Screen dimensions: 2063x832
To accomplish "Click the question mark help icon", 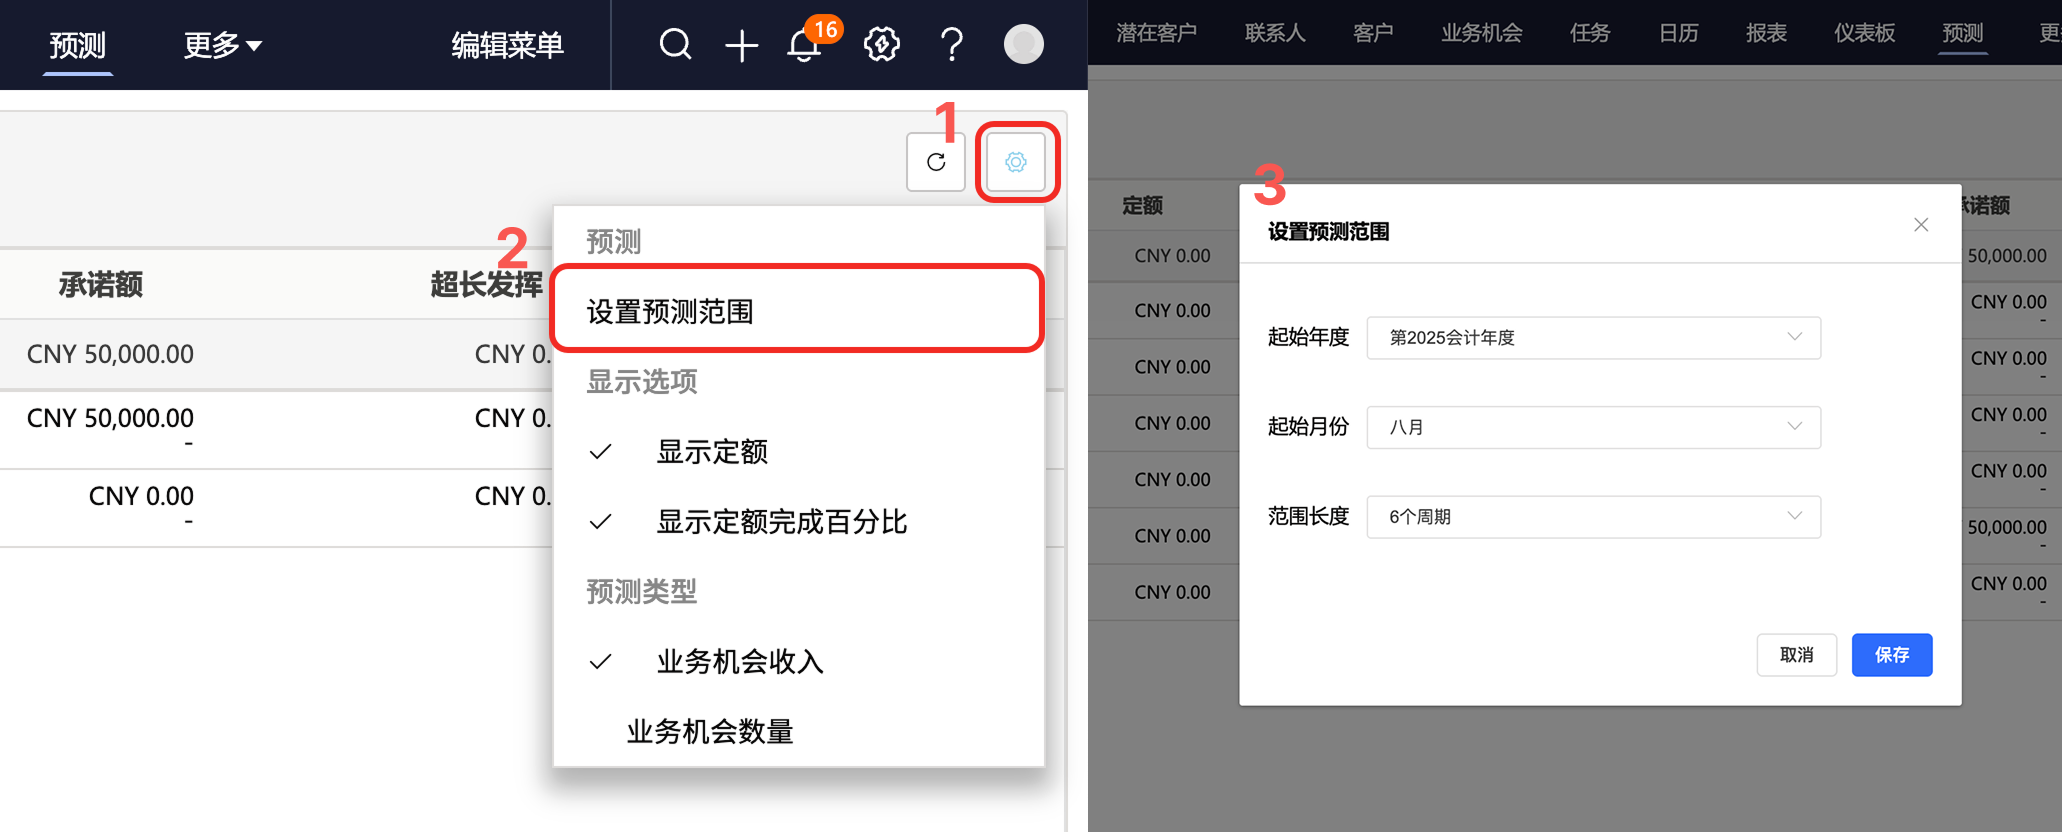I will pyautogui.click(x=952, y=45).
